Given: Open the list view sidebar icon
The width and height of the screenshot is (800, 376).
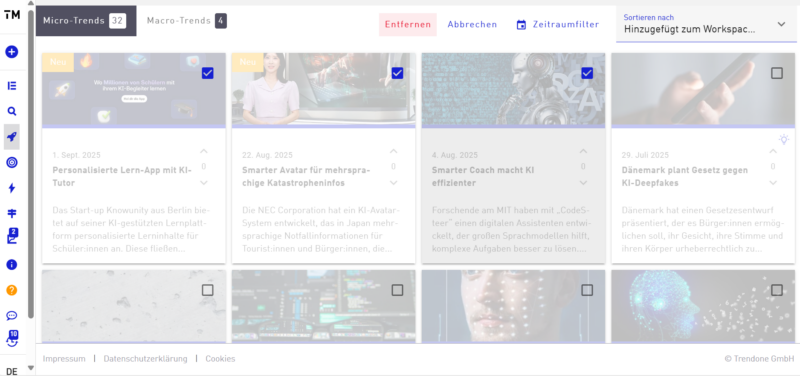Looking at the screenshot, I should pos(12,86).
